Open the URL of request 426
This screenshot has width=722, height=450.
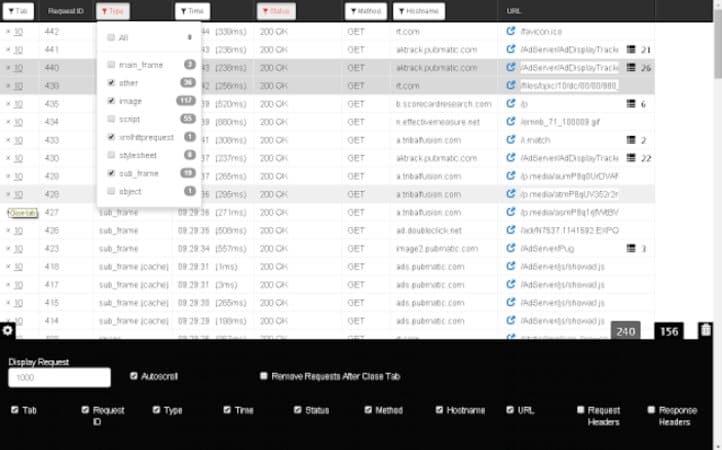click(x=510, y=230)
